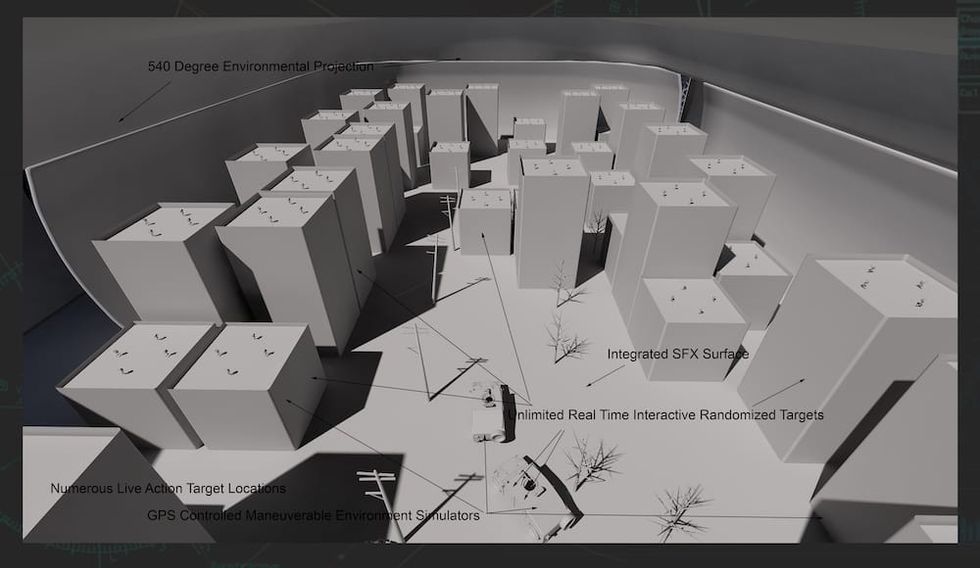The width and height of the screenshot is (980, 568).
Task: Click 'Unlimited Real Time Interactive Randomized Targets' label
Action: coord(665,414)
